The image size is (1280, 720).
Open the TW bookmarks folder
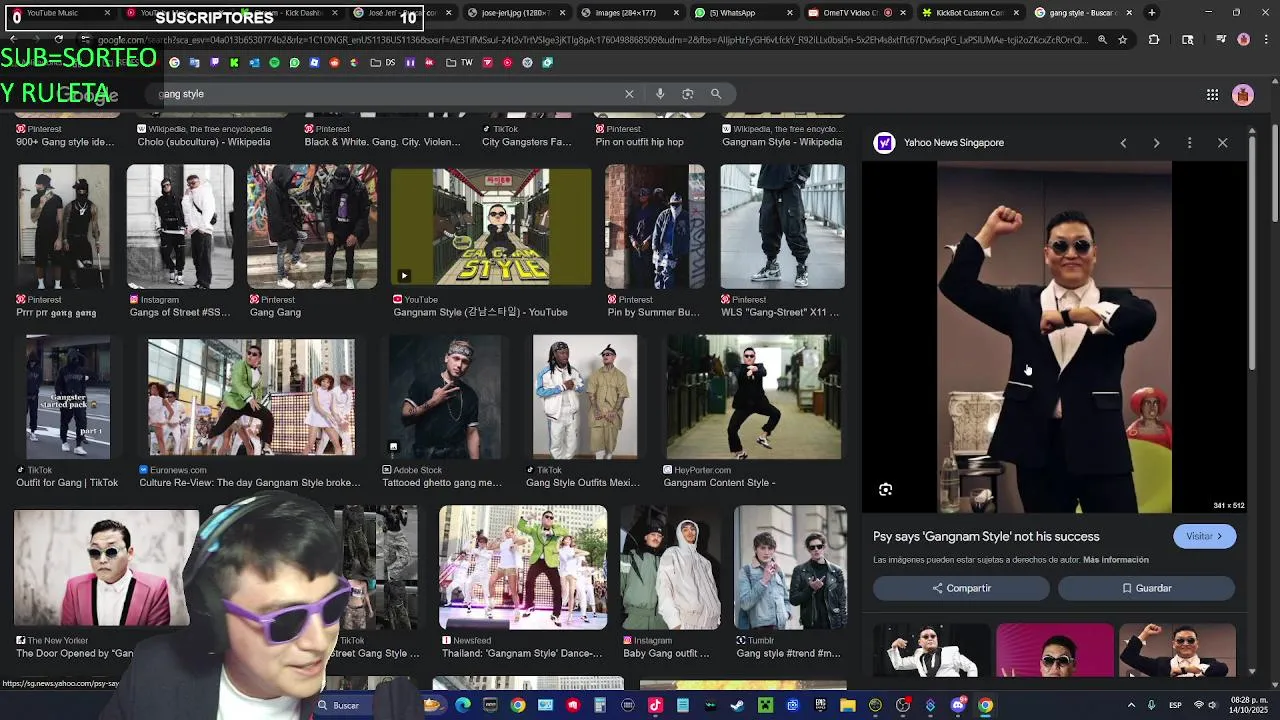(x=460, y=62)
